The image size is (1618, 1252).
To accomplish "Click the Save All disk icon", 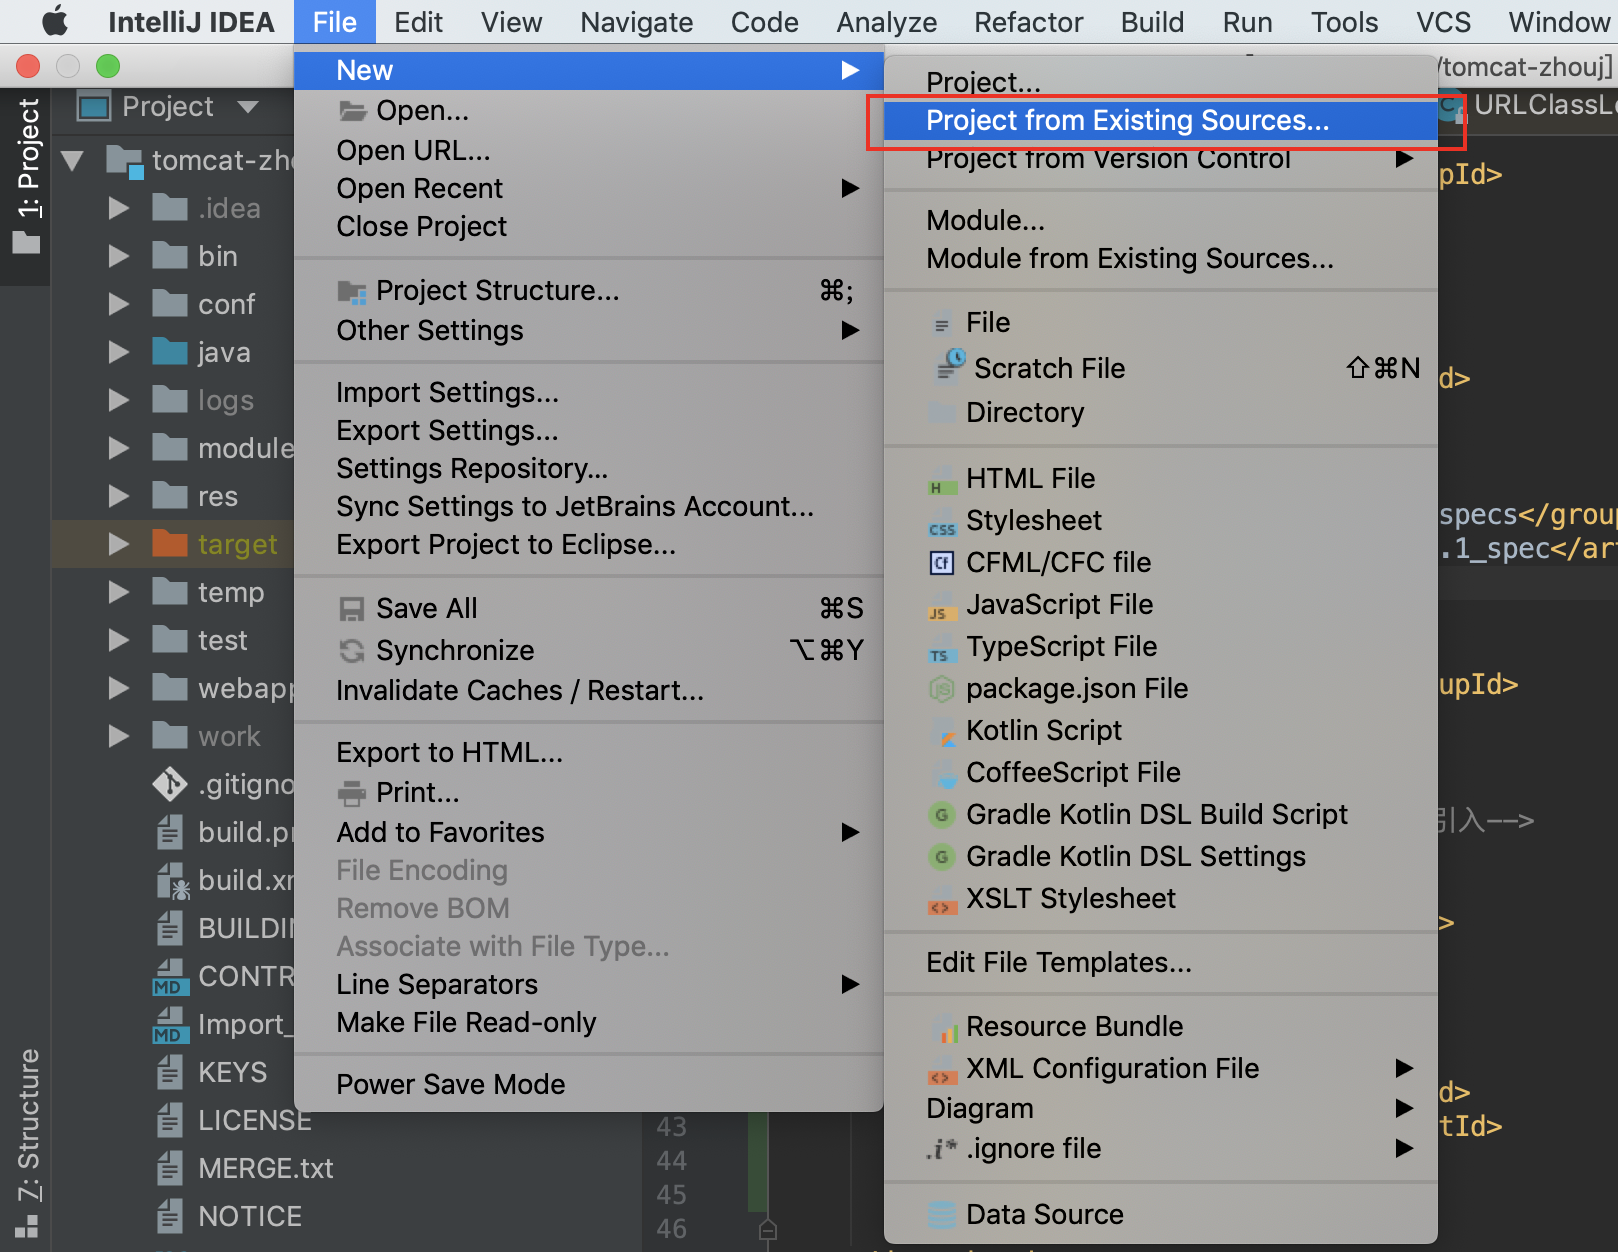I will 352,609.
